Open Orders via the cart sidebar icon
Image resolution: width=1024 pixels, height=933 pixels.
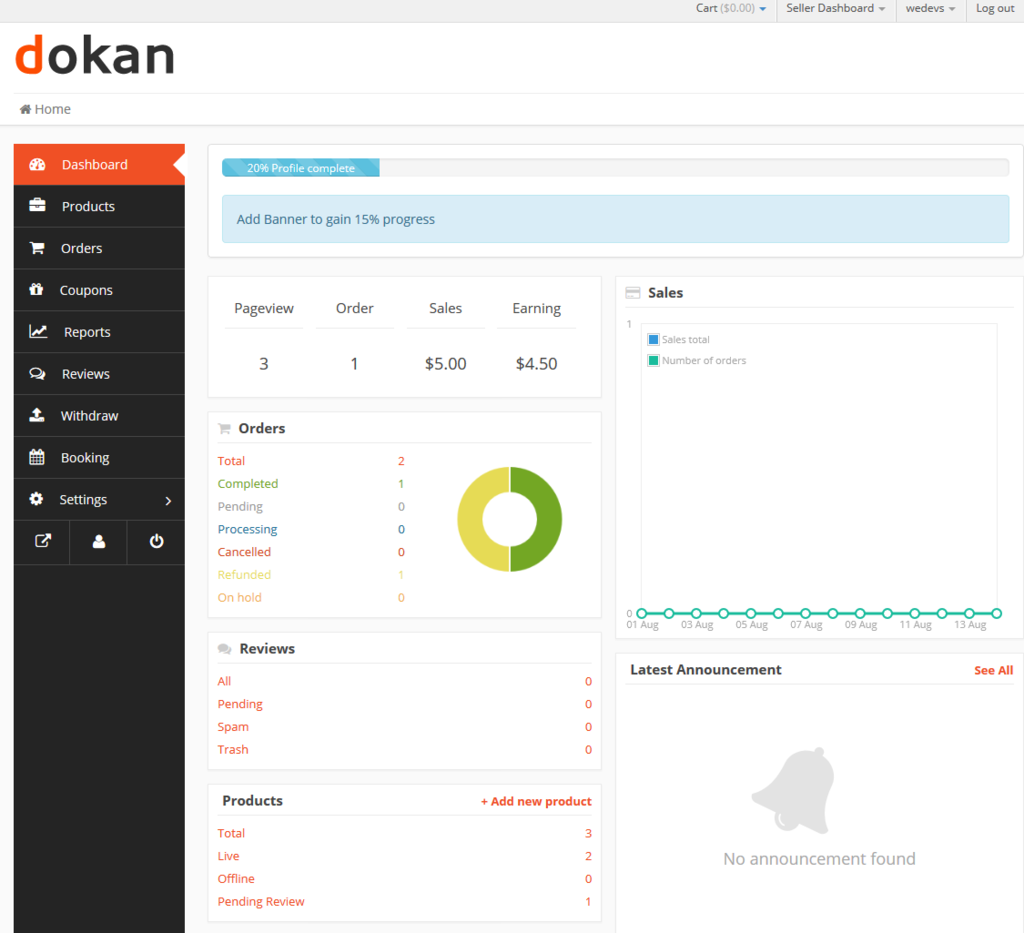point(37,248)
